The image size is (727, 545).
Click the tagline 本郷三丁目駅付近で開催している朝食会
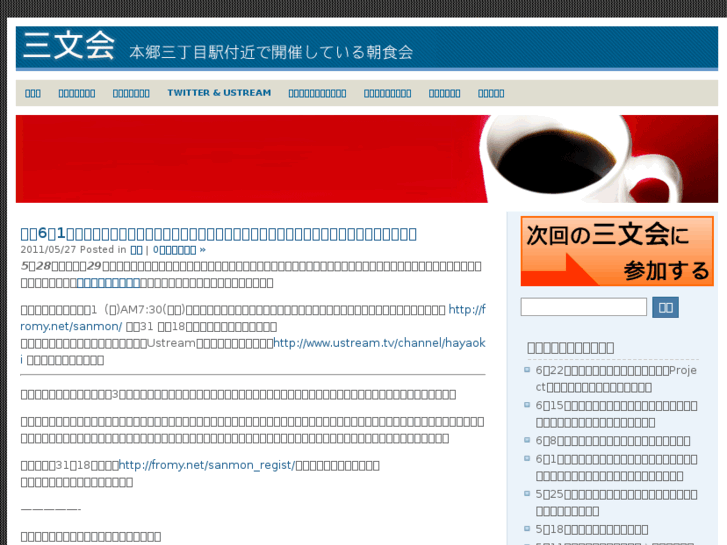pyautogui.click(x=271, y=52)
